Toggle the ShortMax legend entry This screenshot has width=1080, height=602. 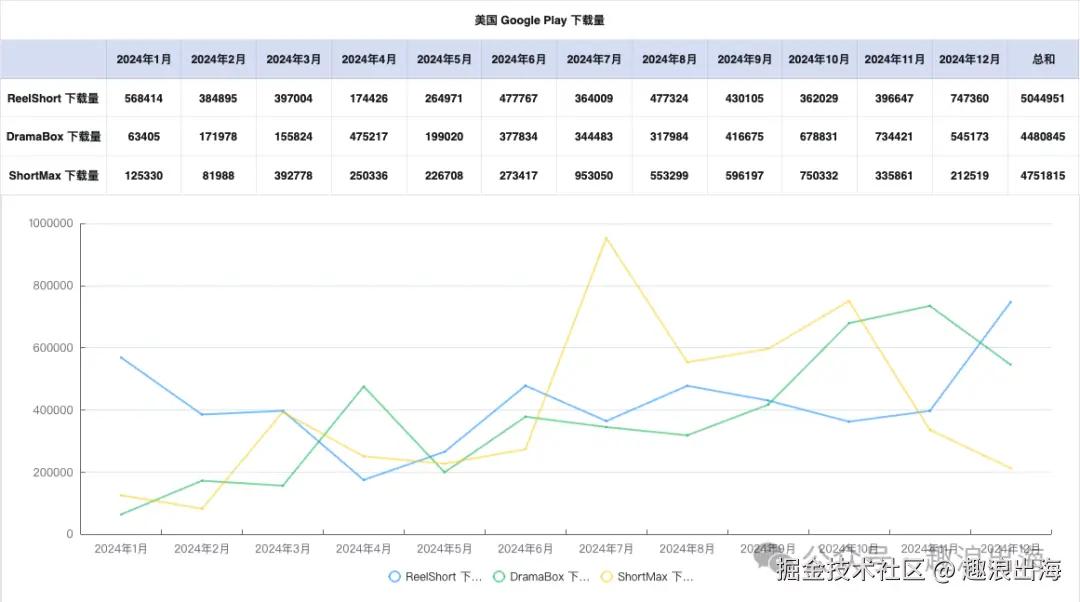pyautogui.click(x=647, y=577)
